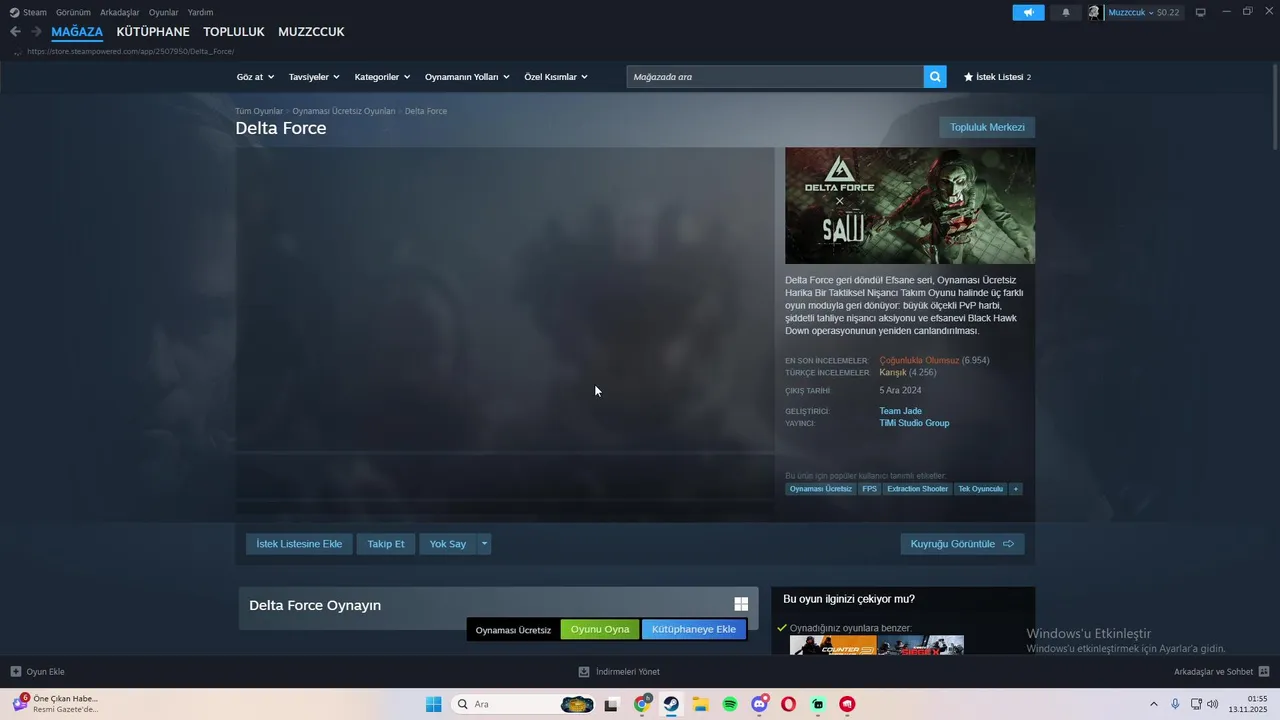The height and width of the screenshot is (720, 1280).
Task: Click the volume speaker icon in tray
Action: point(1213,704)
